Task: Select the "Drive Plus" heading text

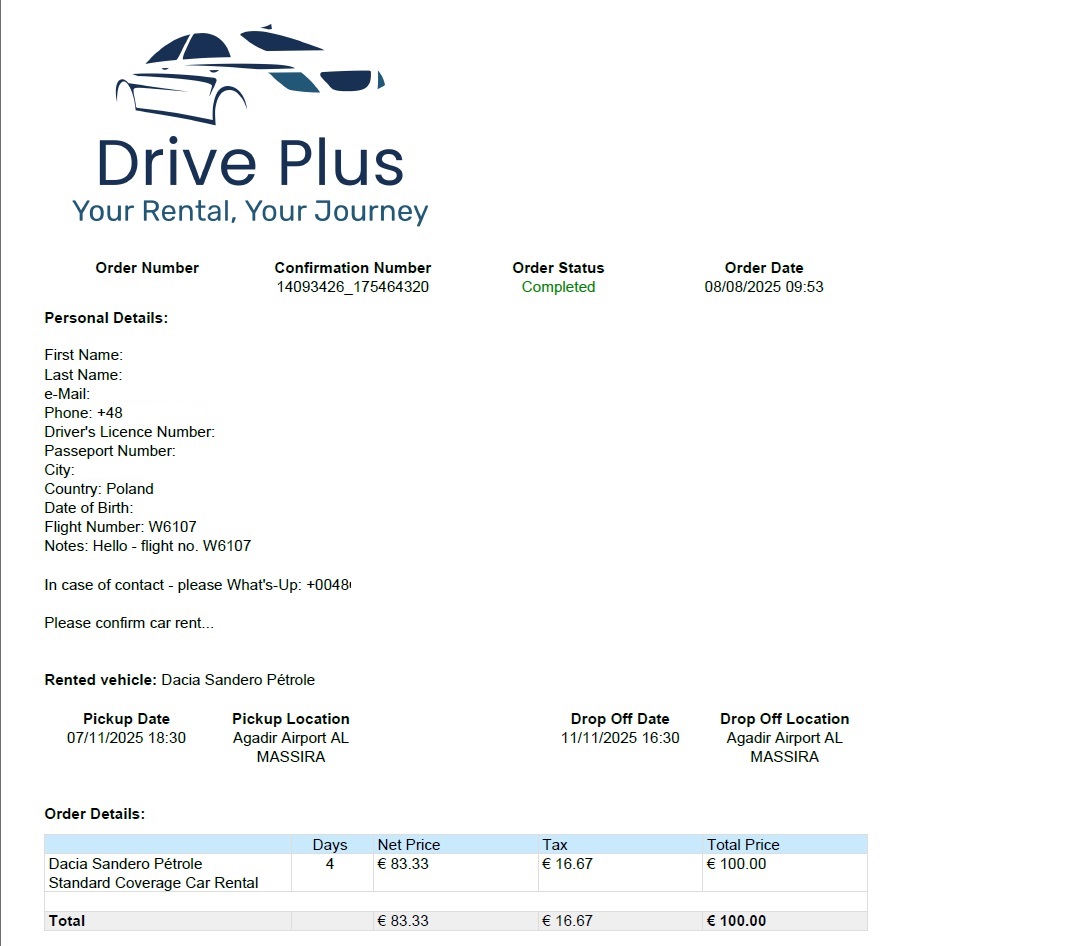Action: [250, 163]
